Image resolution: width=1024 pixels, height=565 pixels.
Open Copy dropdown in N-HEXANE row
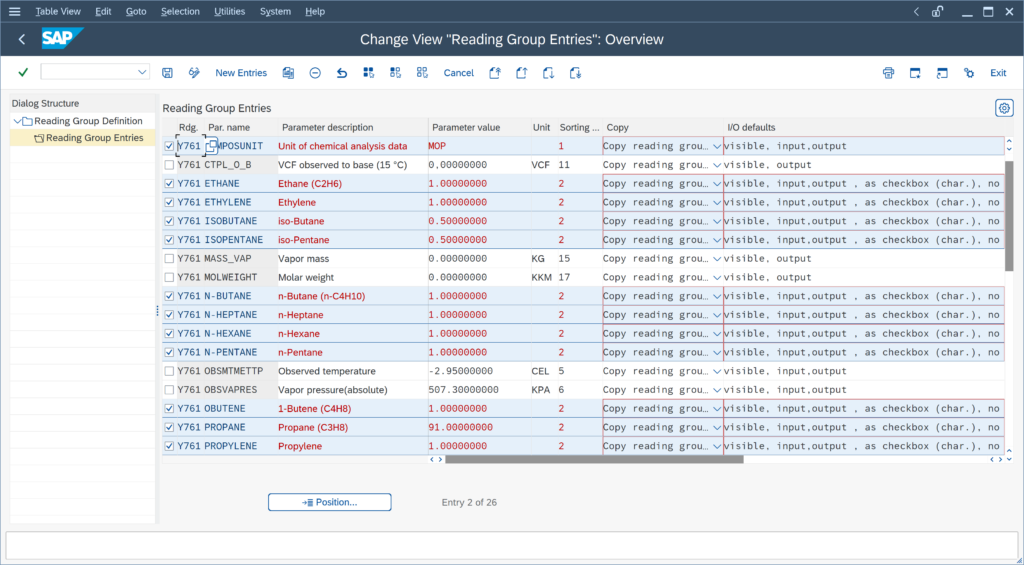(716, 334)
